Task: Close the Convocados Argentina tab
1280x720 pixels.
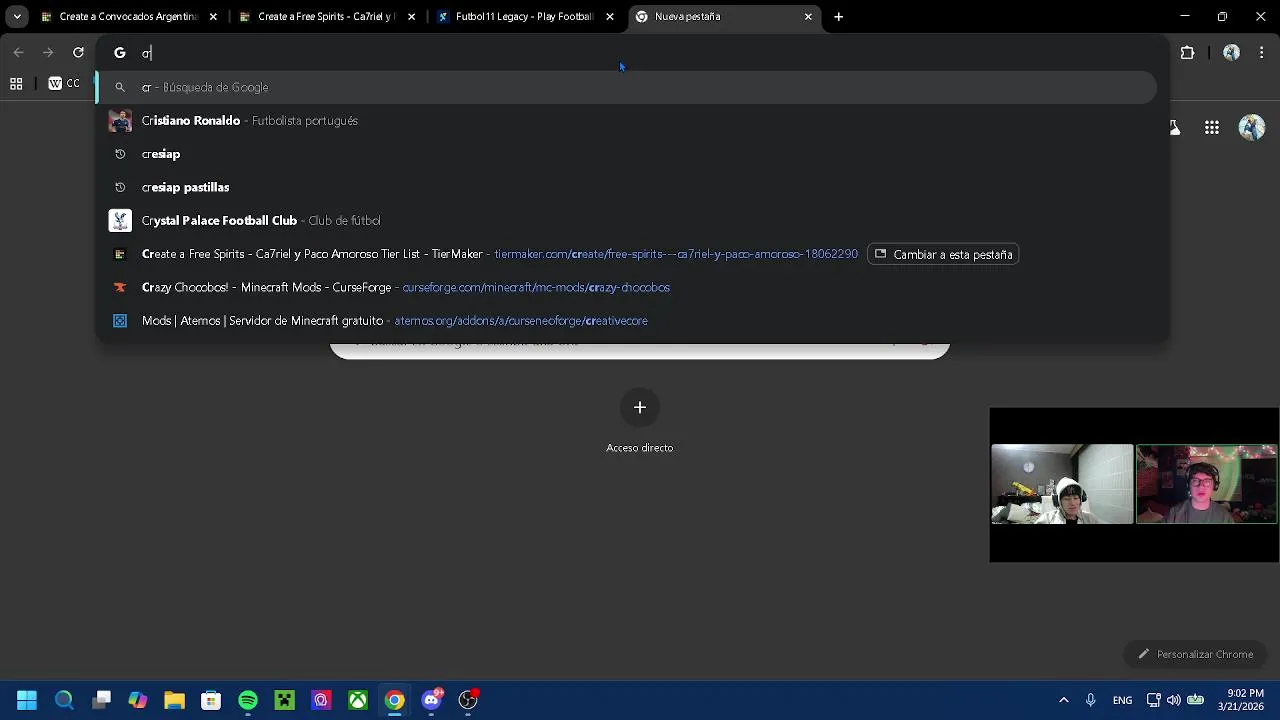Action: coord(213,17)
